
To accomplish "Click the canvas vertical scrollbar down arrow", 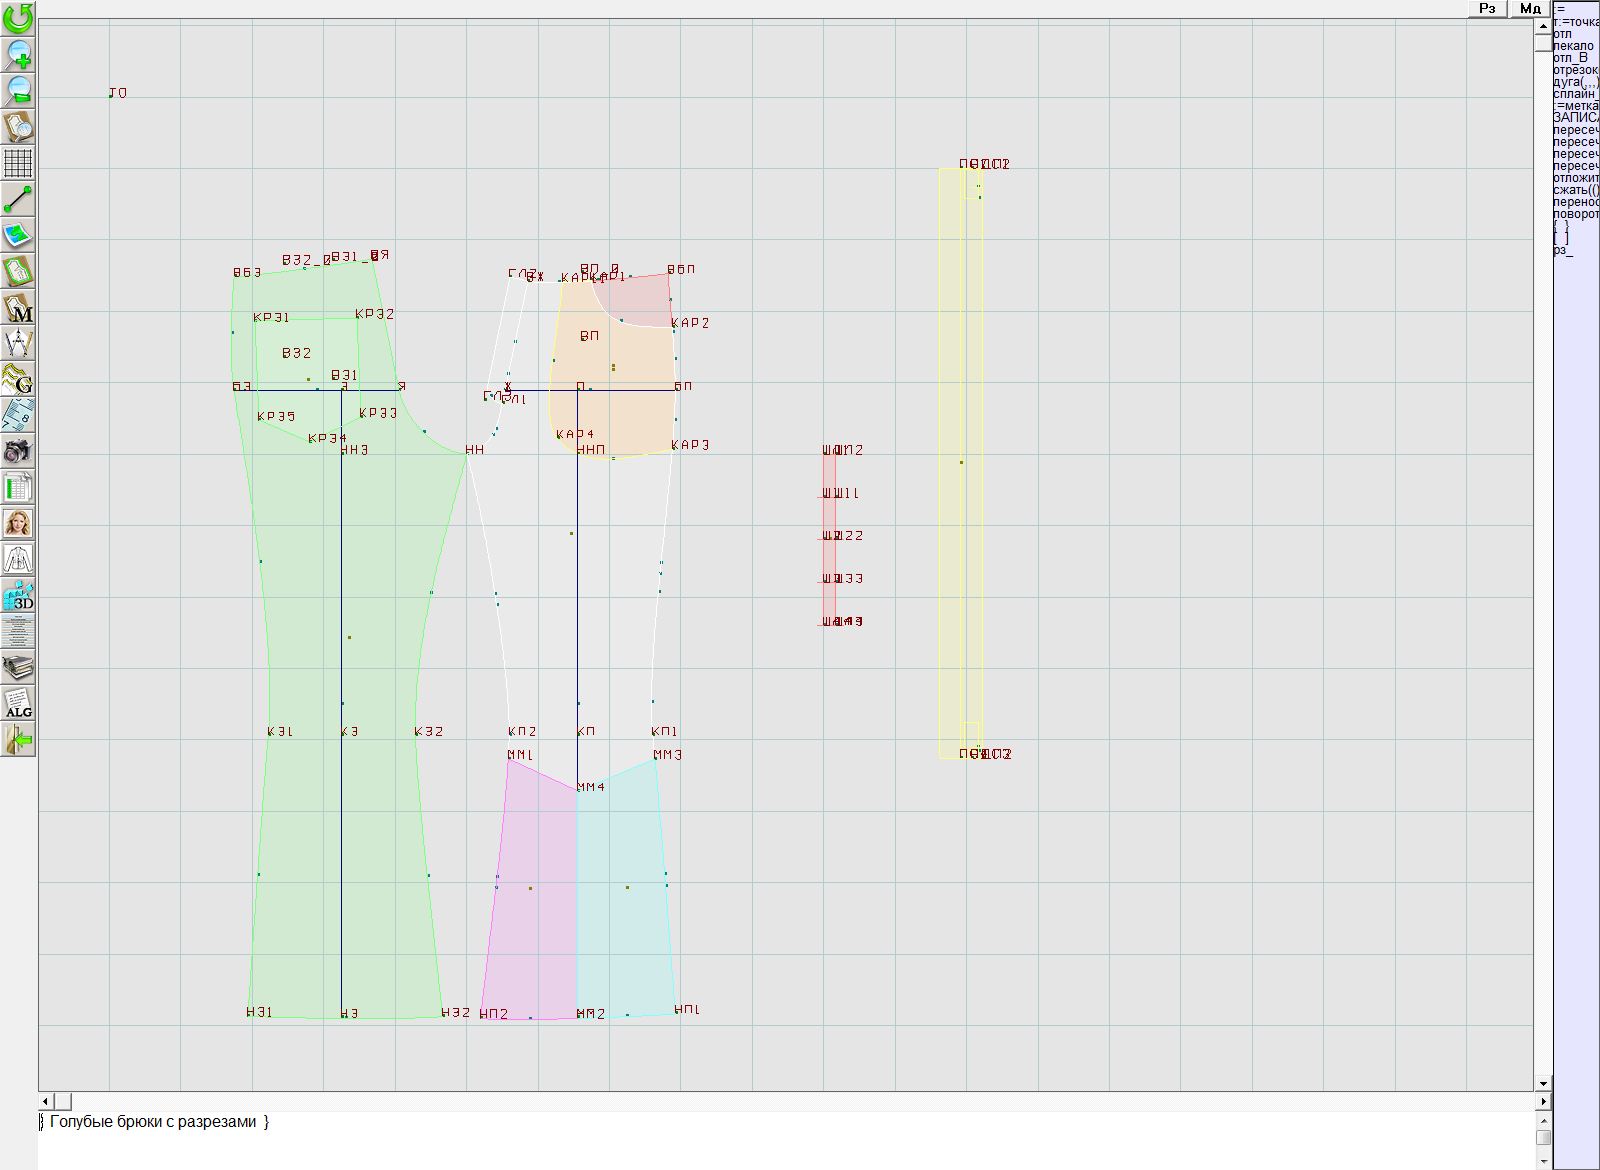I will (x=1543, y=1083).
